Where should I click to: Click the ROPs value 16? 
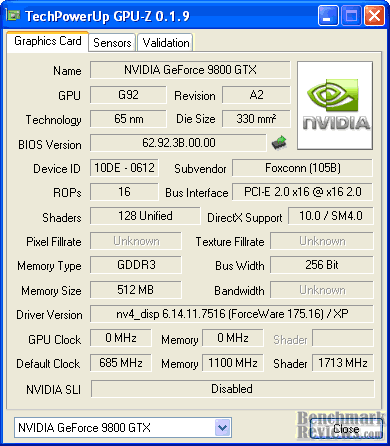124,192
